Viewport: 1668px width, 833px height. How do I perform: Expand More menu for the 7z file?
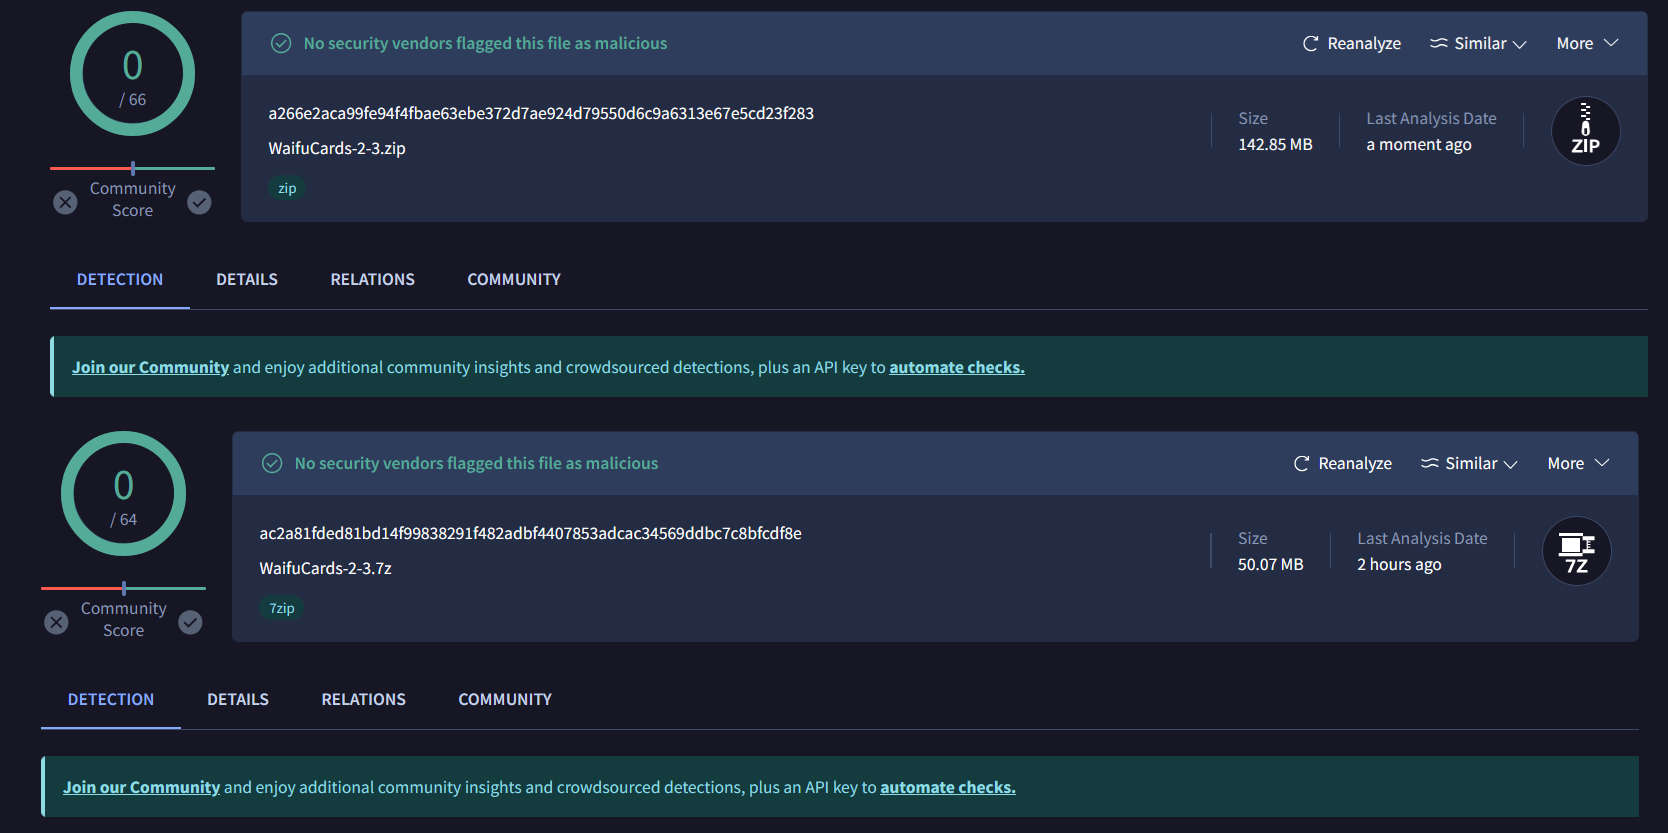1578,463
